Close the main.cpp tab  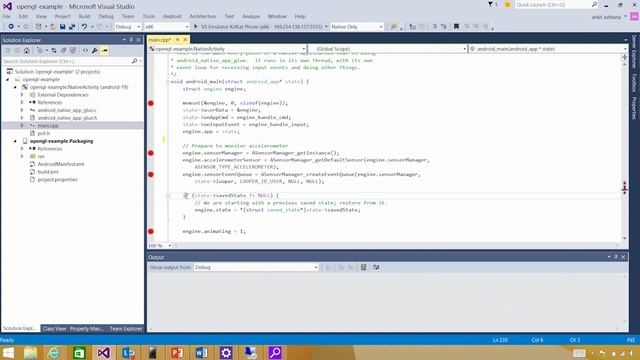click(185, 40)
